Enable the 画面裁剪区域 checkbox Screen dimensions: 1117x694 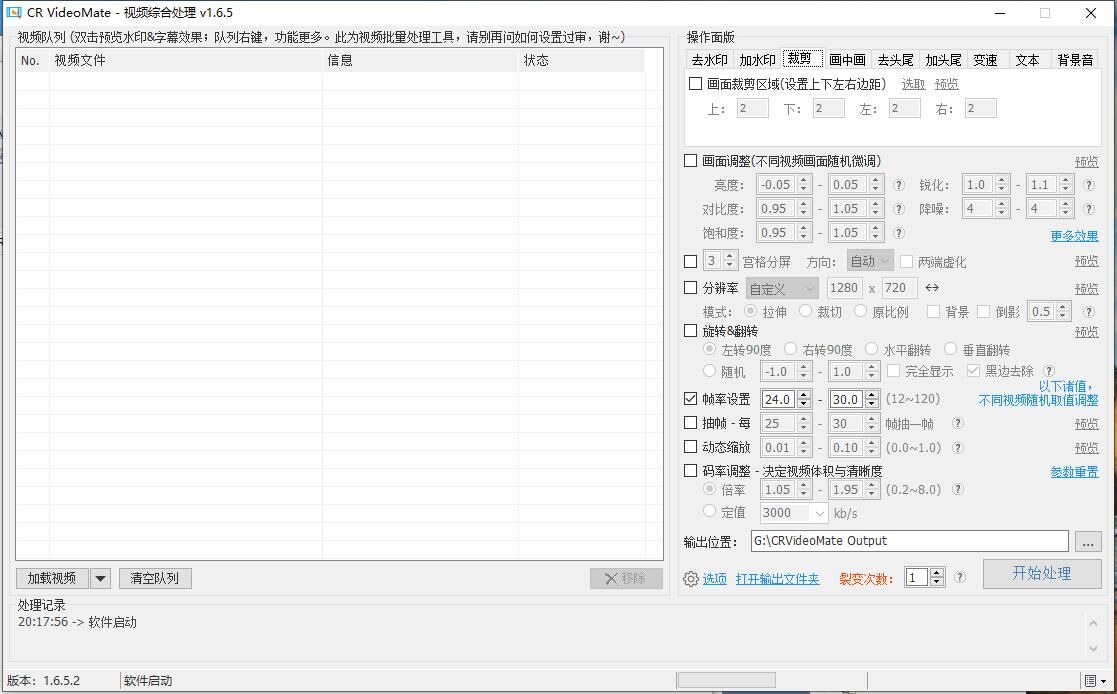click(696, 84)
